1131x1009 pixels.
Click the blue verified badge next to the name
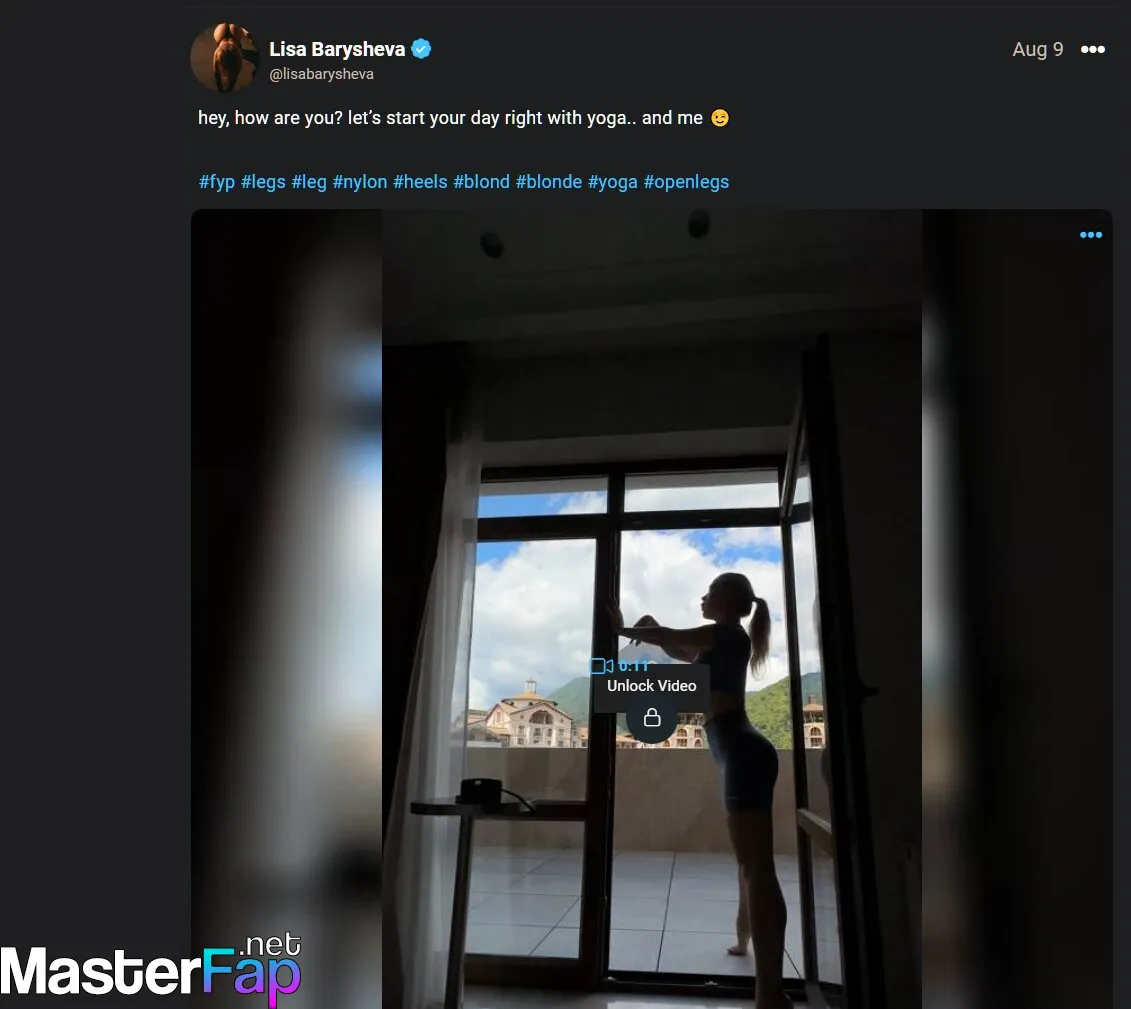(421, 49)
